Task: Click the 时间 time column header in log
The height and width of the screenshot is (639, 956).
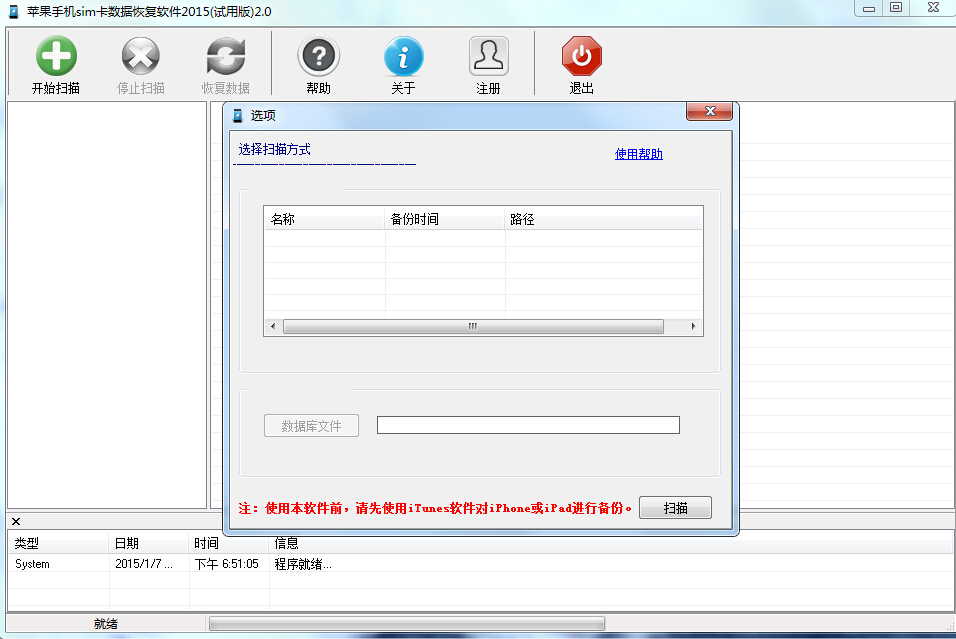Action: point(229,543)
